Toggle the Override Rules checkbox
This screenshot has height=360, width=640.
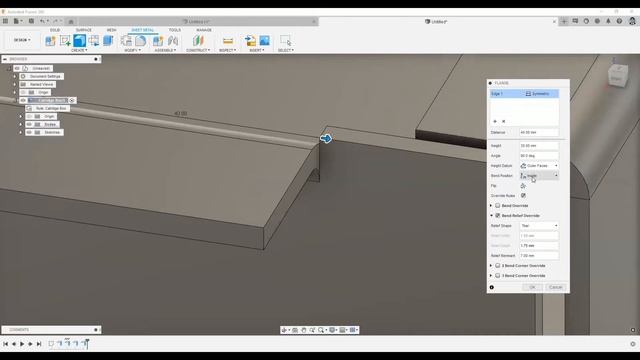tap(523, 196)
